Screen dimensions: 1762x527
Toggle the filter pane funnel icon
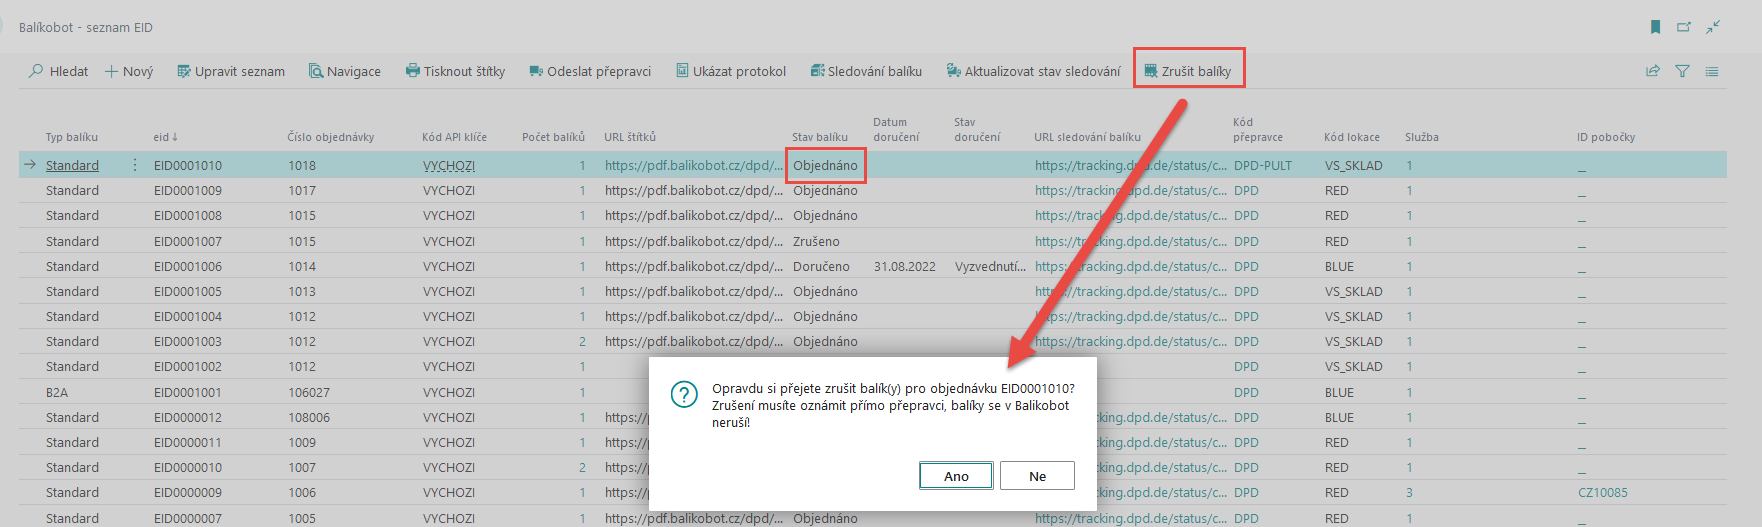[x=1682, y=71]
